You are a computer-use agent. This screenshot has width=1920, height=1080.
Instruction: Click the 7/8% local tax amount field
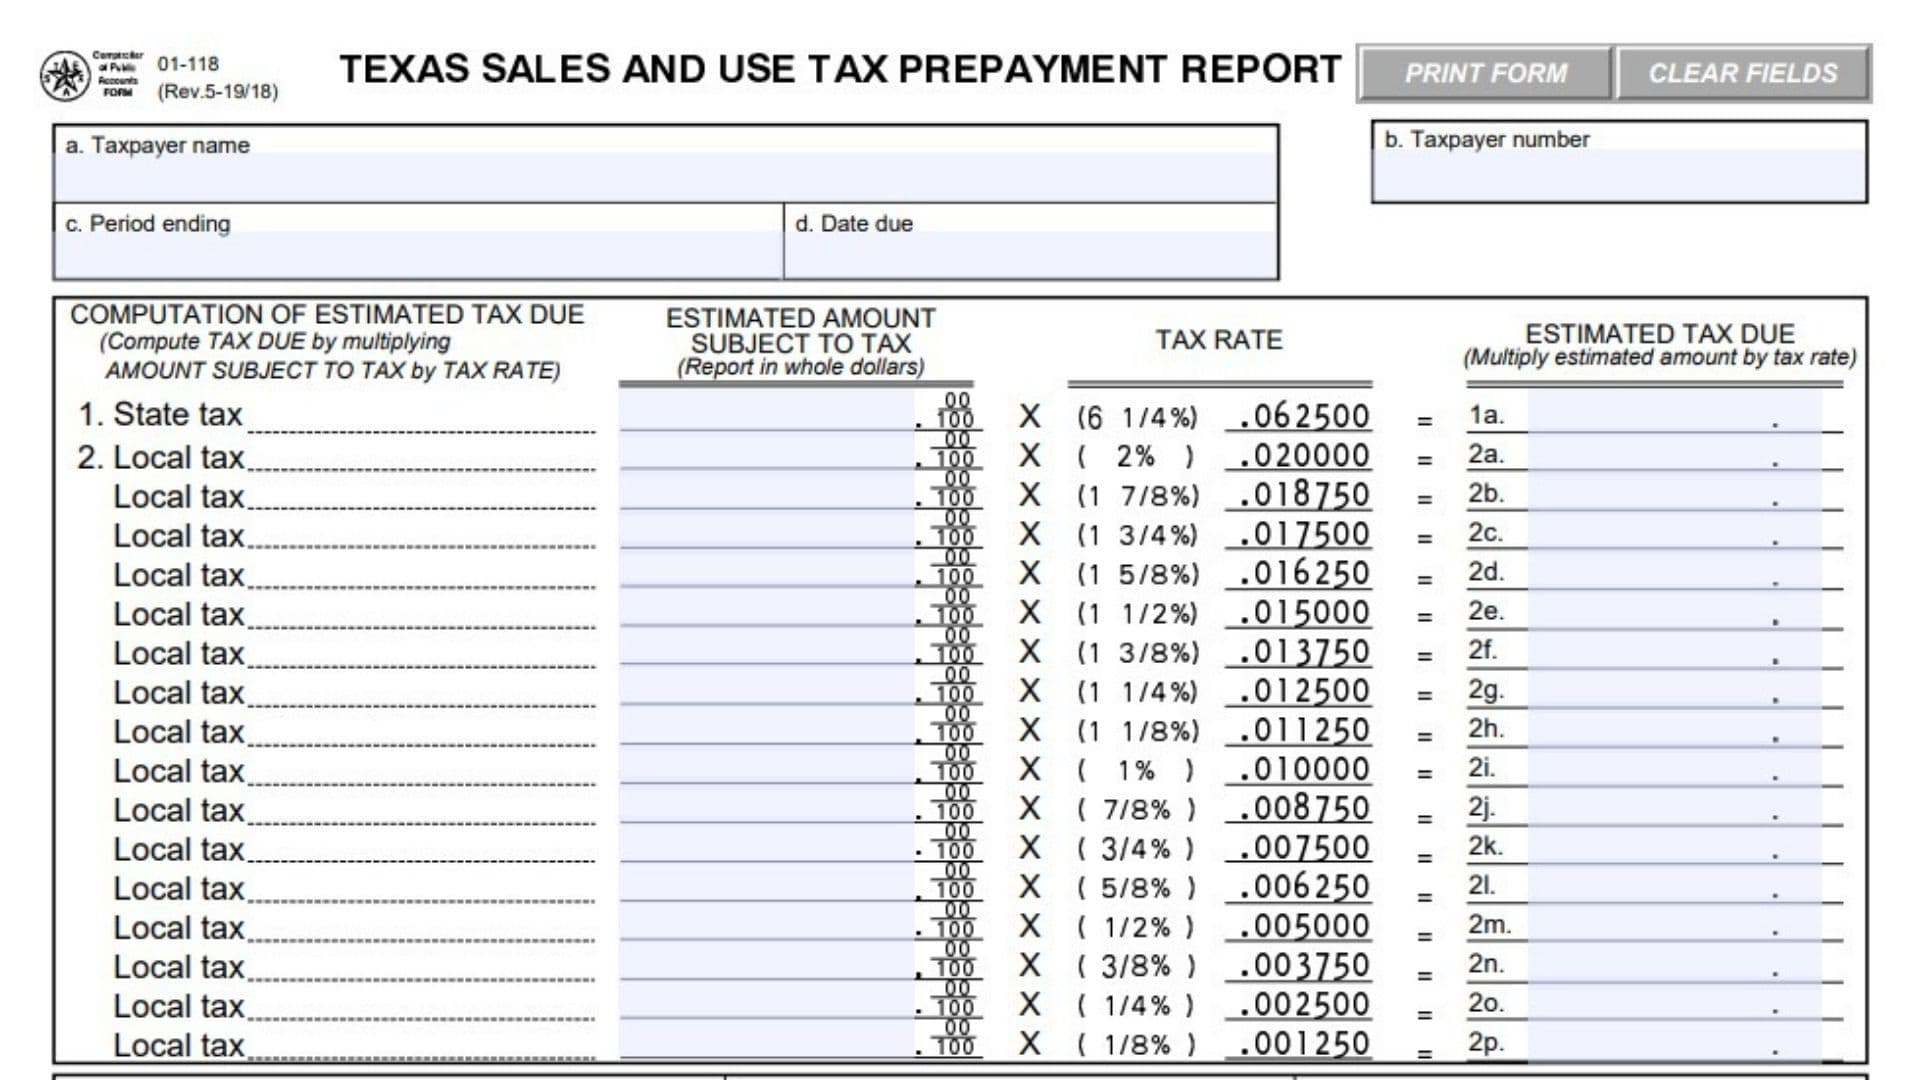767,803
